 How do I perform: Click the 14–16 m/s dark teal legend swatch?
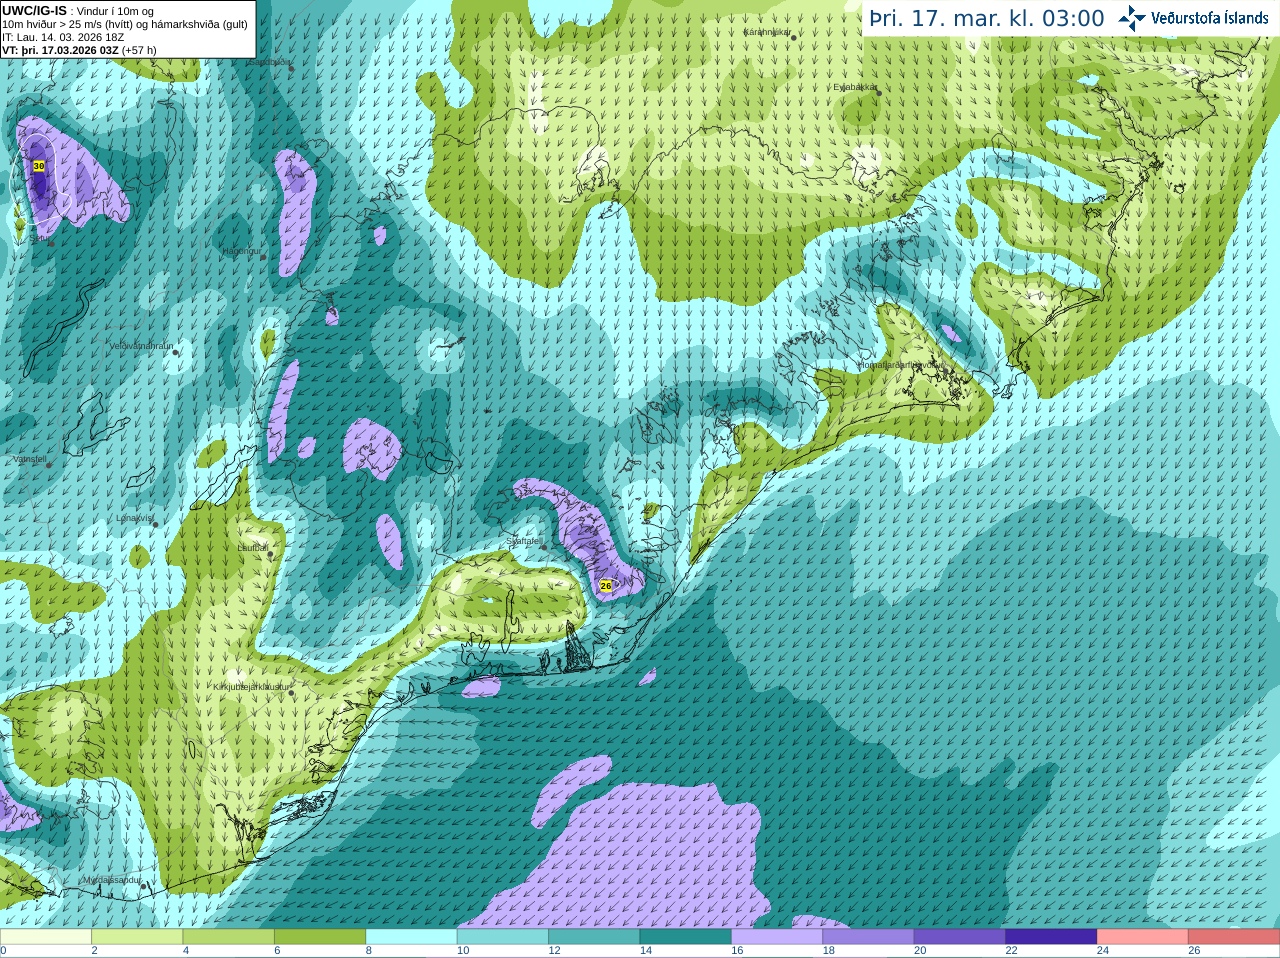(x=686, y=937)
